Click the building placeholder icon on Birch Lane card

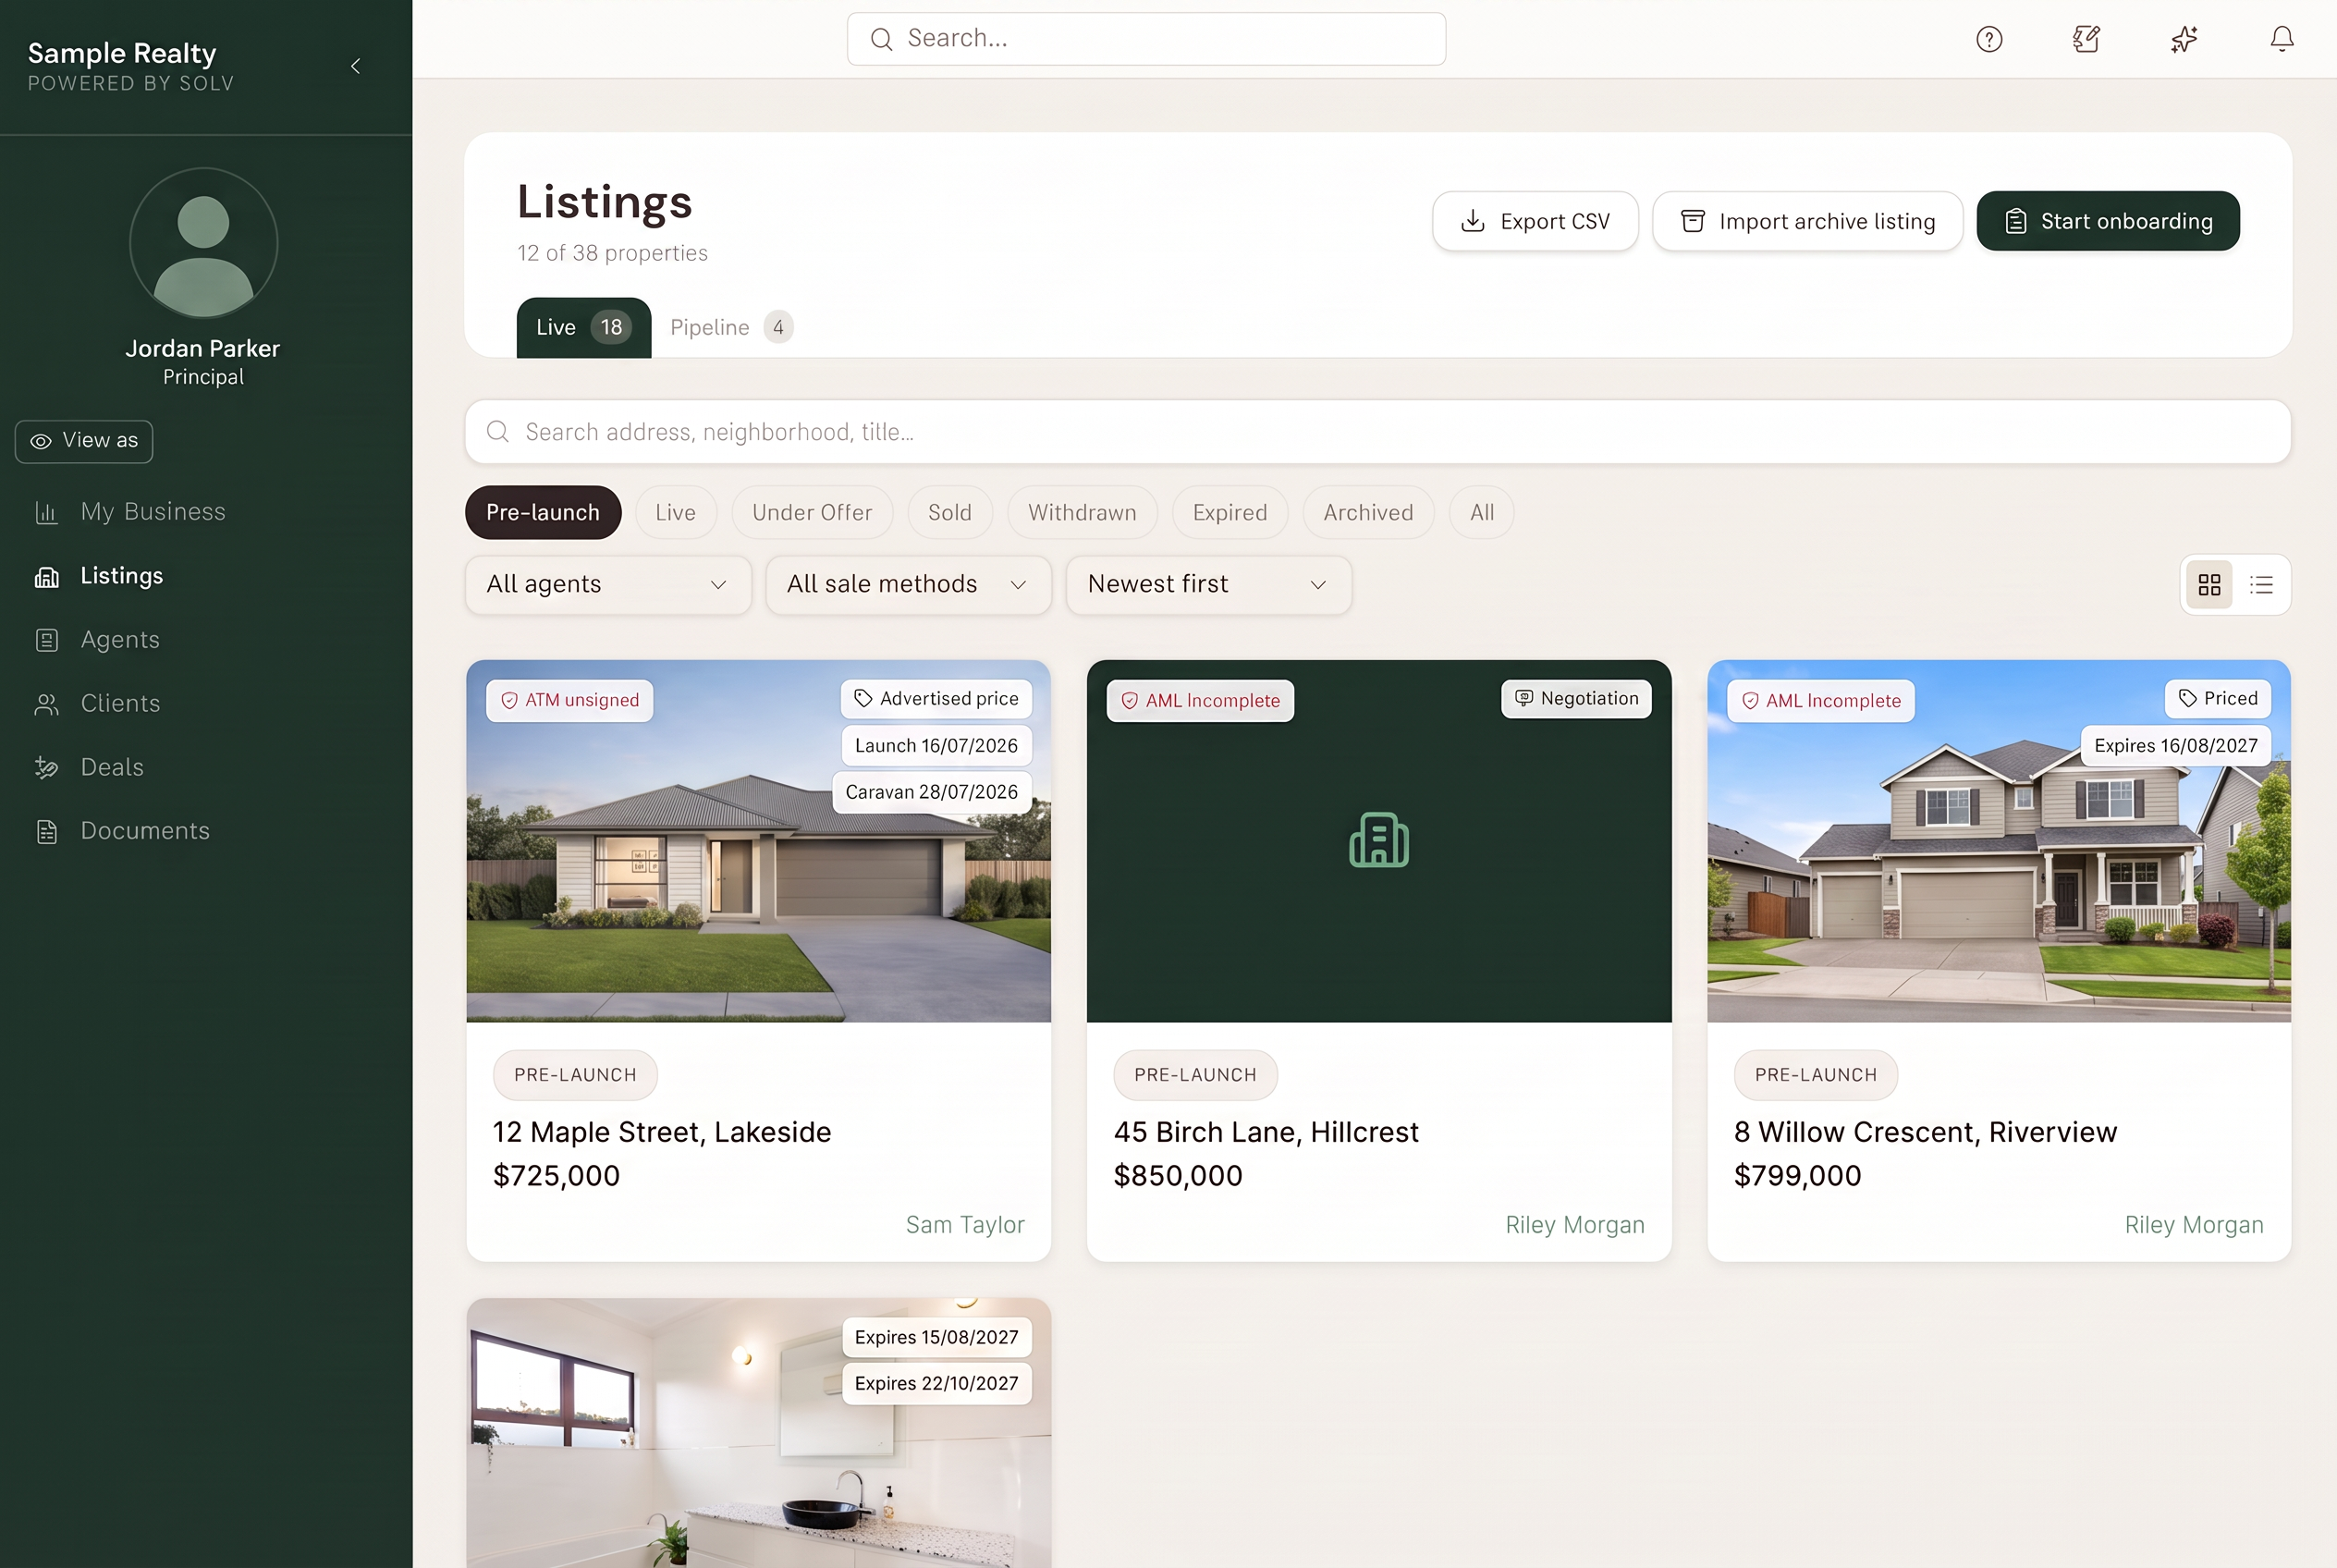1378,840
